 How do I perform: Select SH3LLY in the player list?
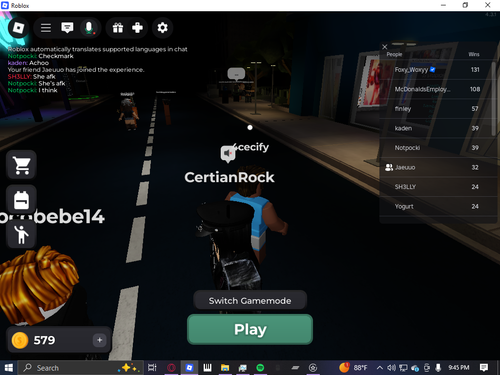[437, 187]
